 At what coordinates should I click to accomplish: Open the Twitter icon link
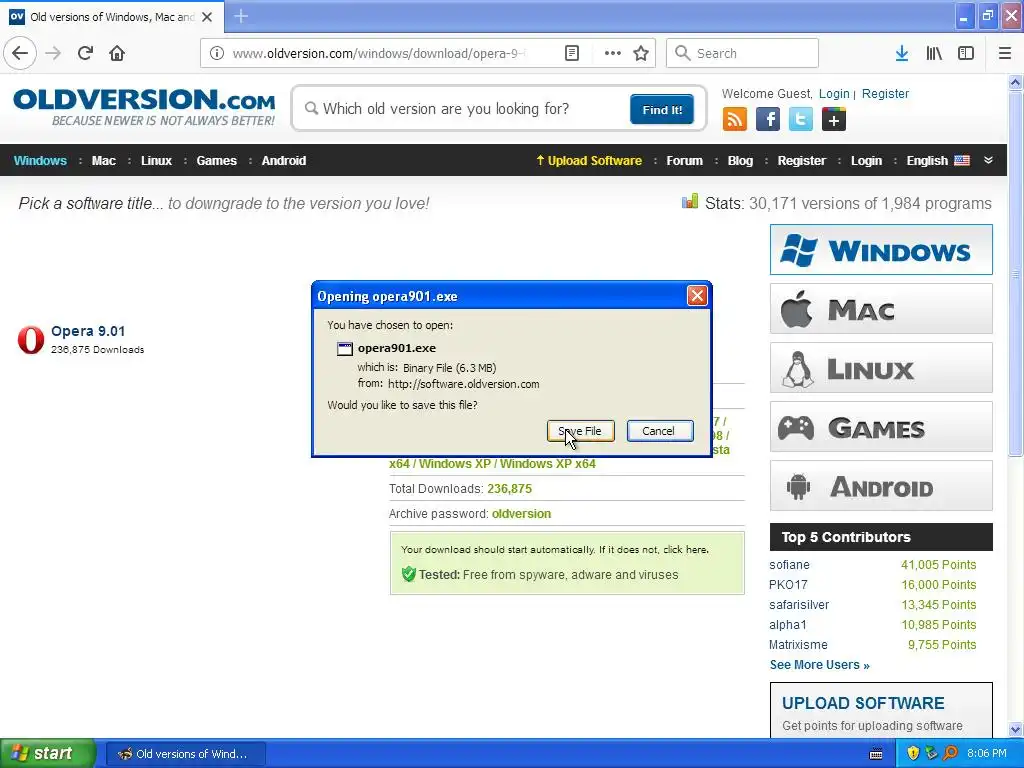point(801,120)
